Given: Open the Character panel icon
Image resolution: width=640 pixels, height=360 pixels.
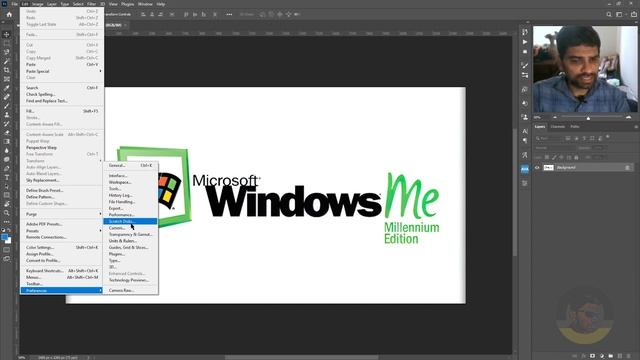Looking at the screenshot, I should [525, 131].
